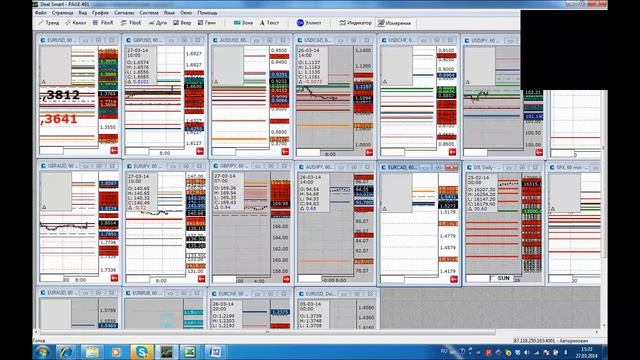Open the Окно menu

point(186,13)
